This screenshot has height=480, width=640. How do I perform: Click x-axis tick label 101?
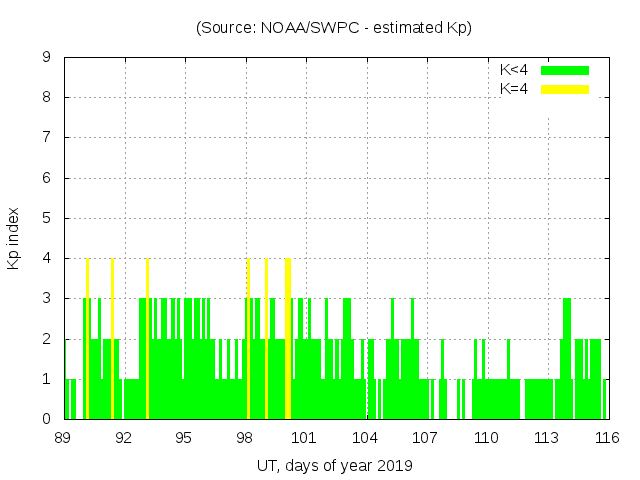point(304,438)
